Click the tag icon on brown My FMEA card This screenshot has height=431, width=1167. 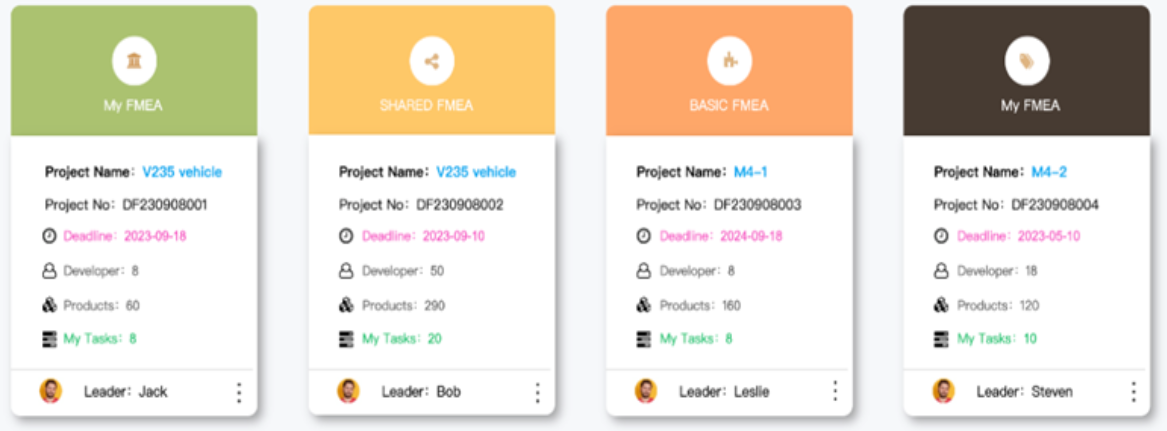click(1027, 61)
